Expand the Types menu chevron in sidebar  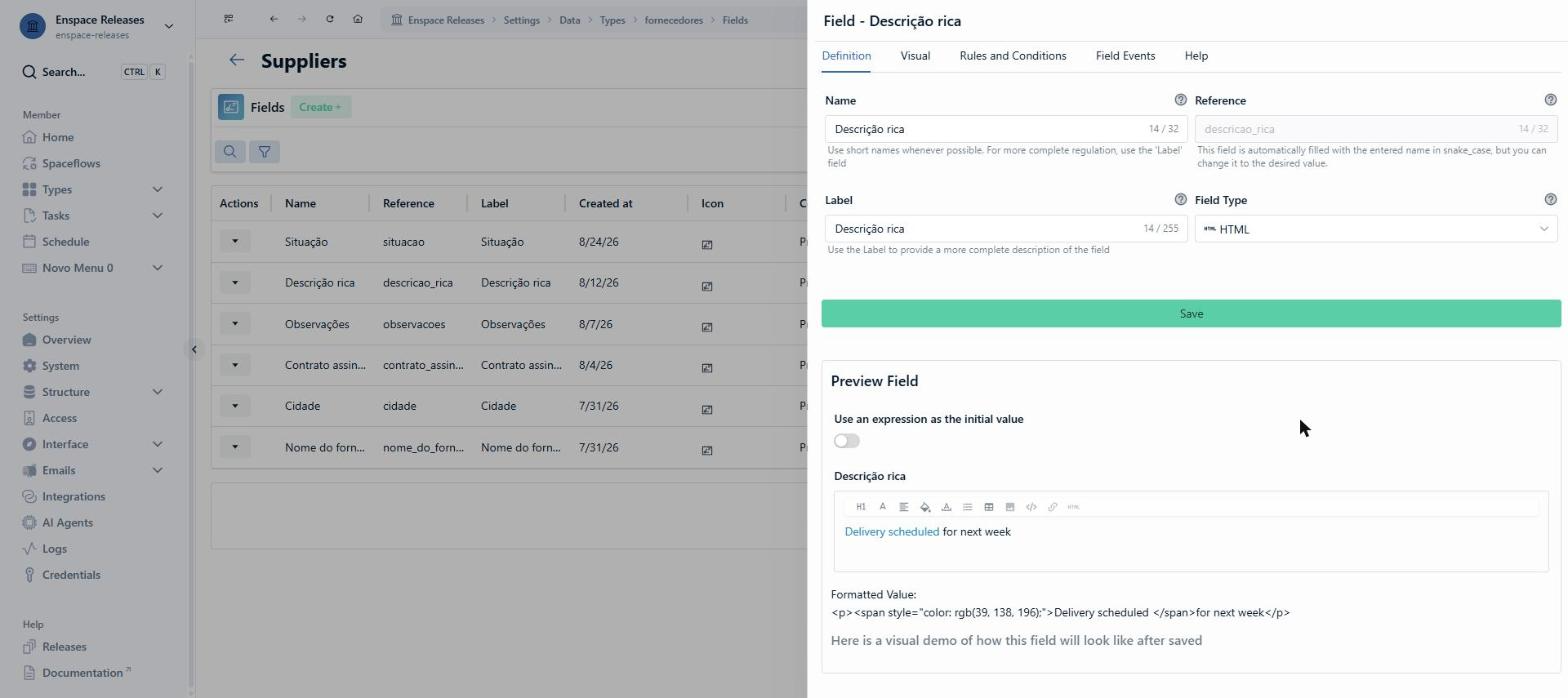tap(157, 189)
